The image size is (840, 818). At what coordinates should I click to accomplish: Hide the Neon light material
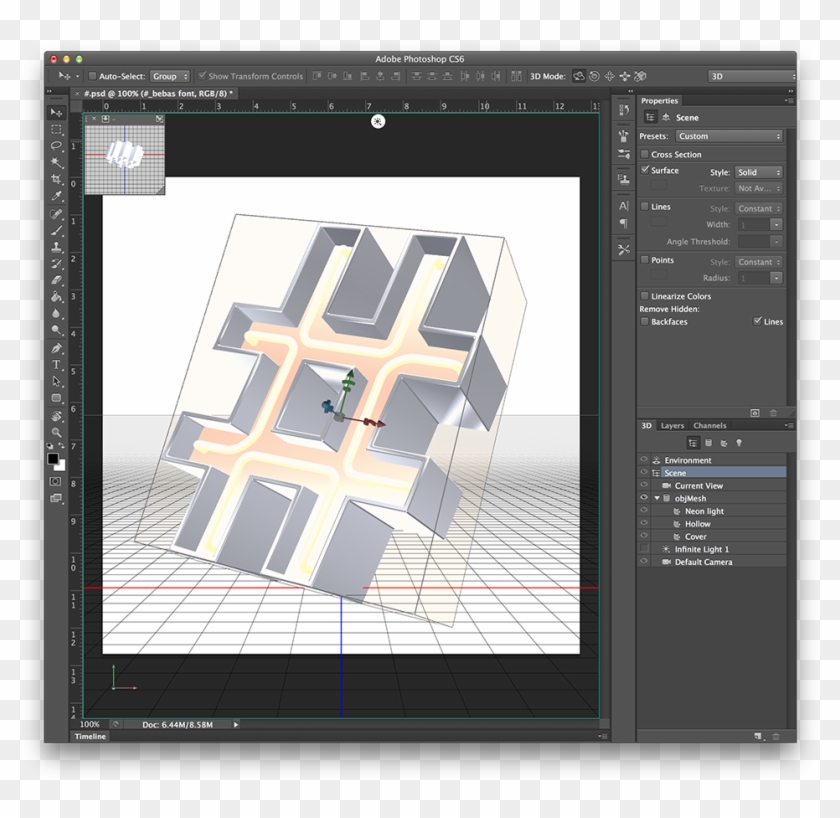point(642,510)
